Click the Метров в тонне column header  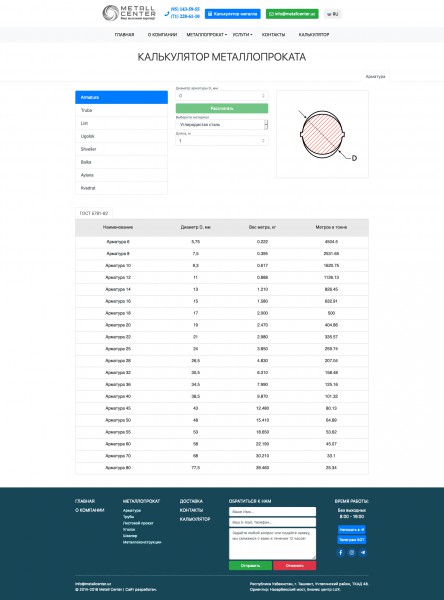click(331, 227)
